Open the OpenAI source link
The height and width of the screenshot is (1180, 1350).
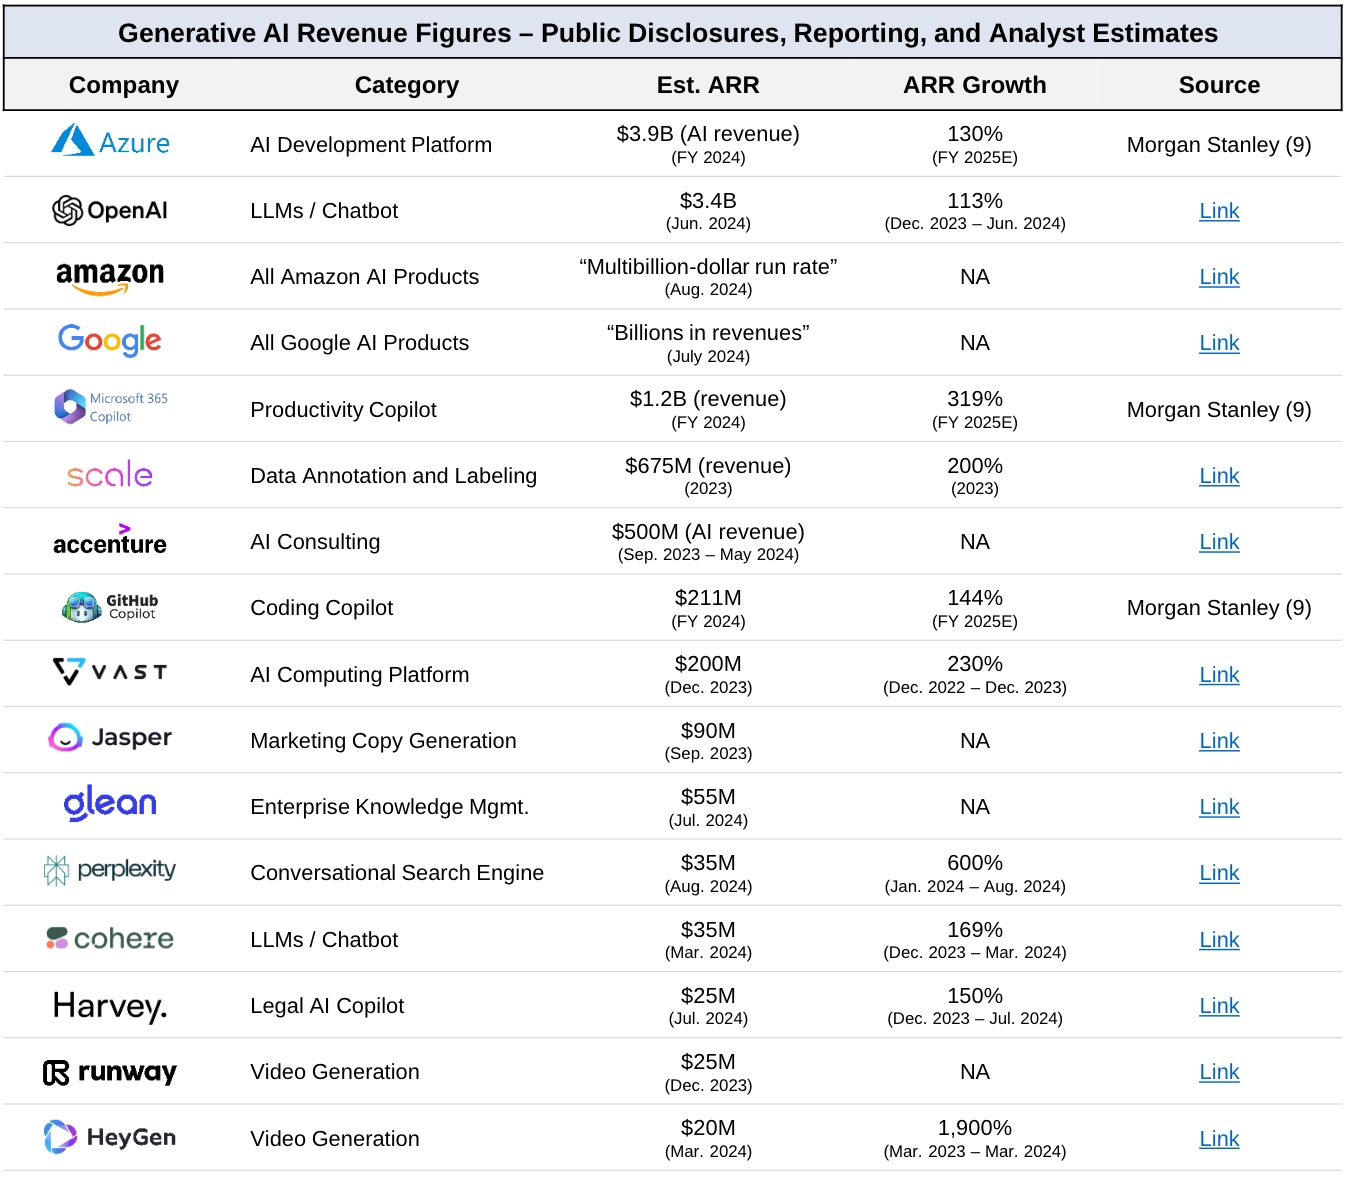1218,211
